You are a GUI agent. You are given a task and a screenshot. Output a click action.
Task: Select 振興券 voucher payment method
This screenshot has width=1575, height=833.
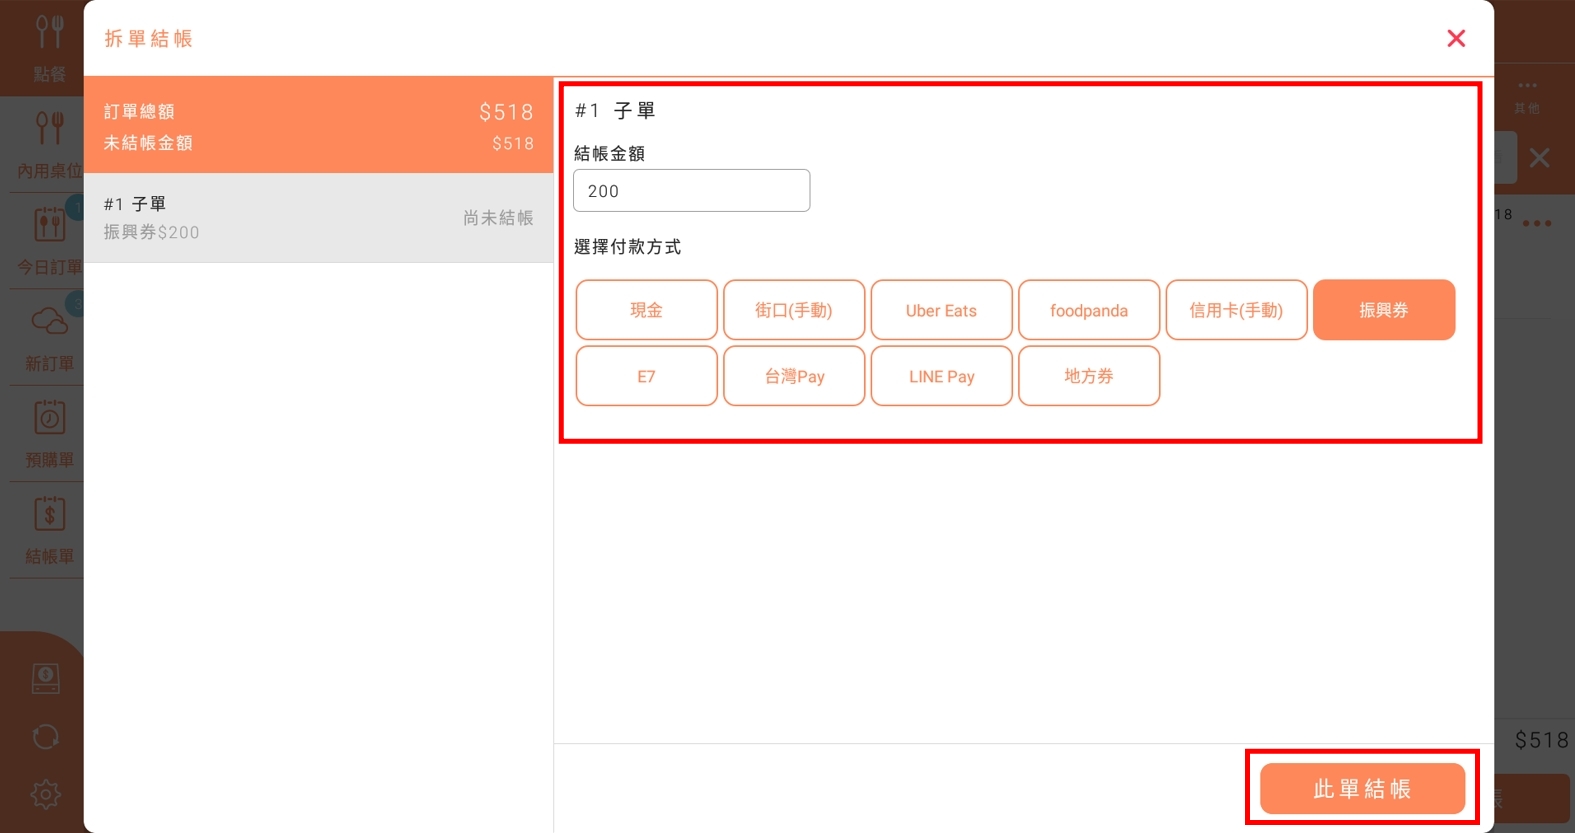pos(1383,310)
